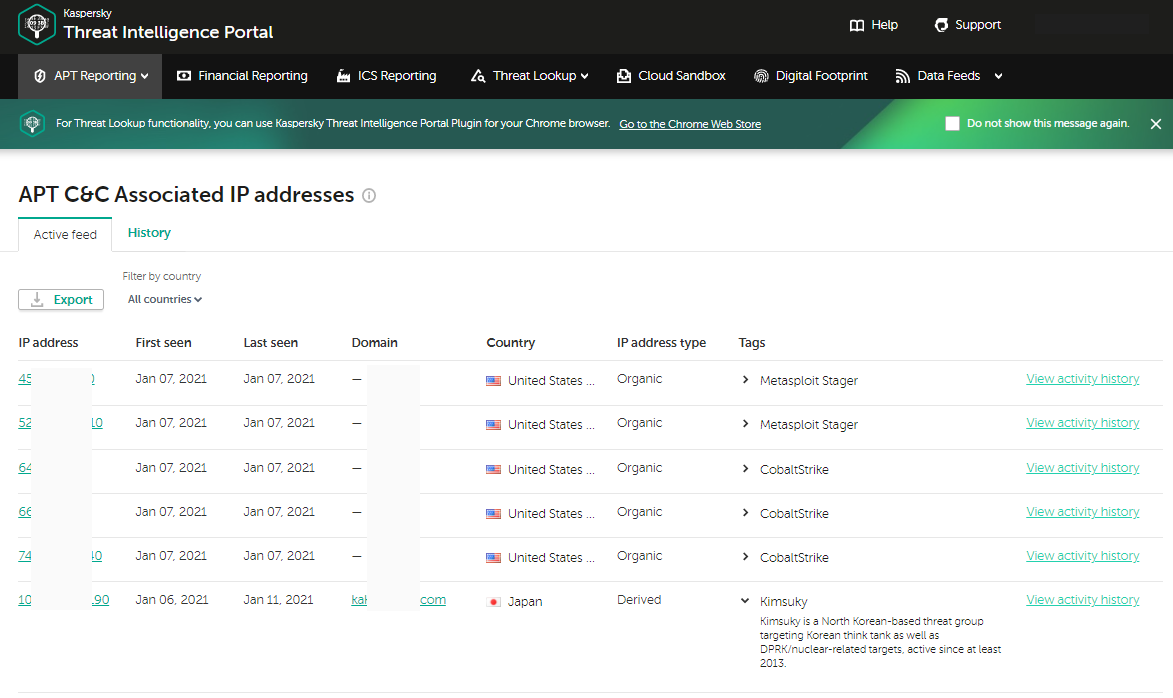Click the Digital Footprint fingerprint icon

point(761,76)
